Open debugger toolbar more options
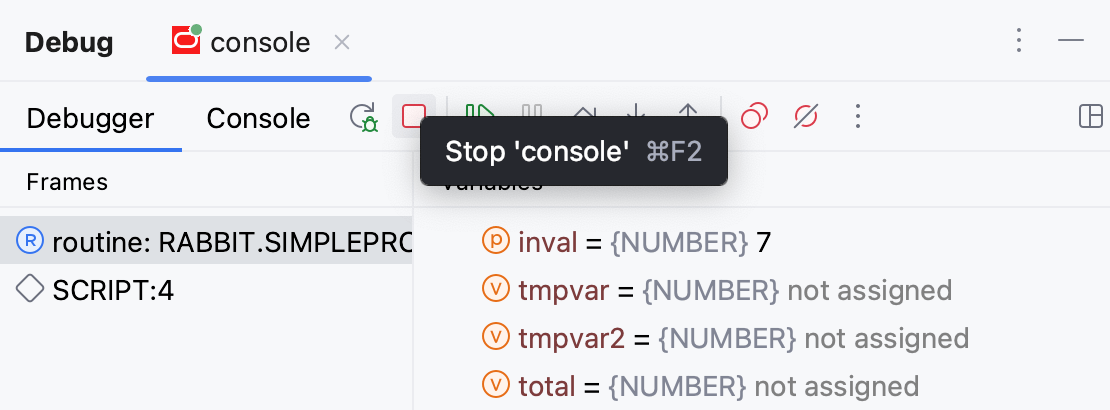This screenshot has width=1110, height=410. pos(857,118)
